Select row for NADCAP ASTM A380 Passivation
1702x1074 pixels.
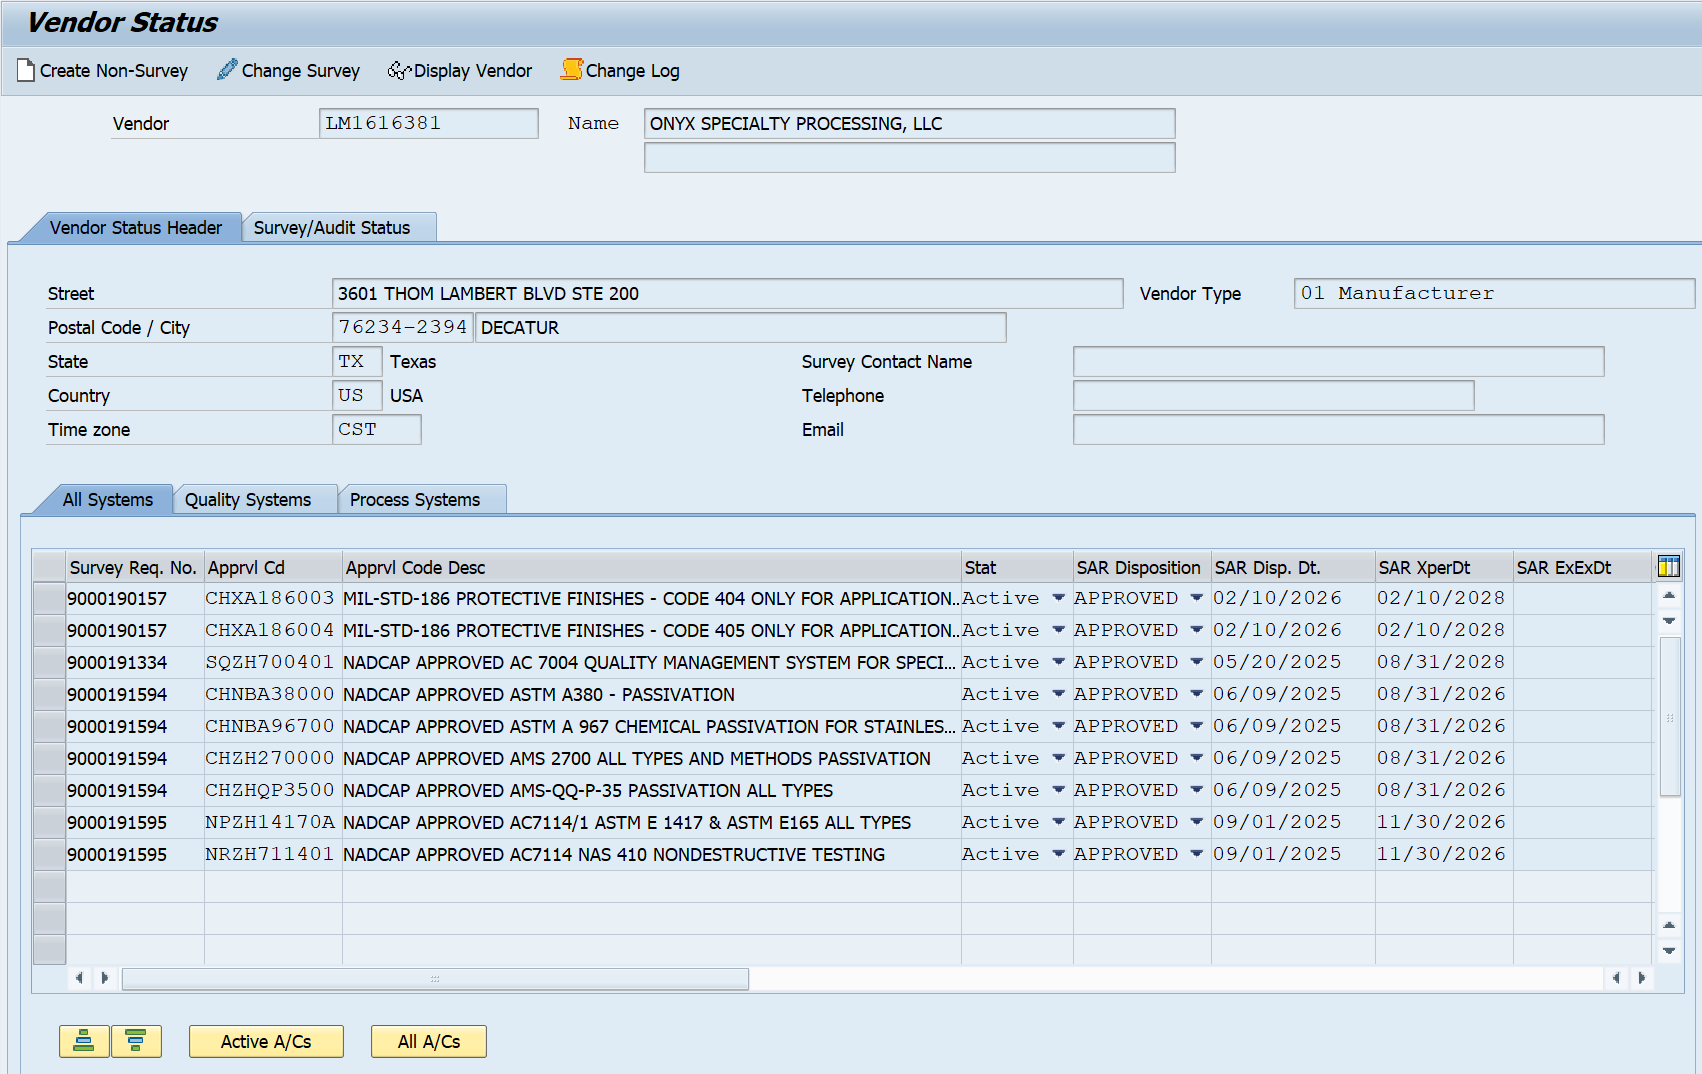click(x=49, y=695)
